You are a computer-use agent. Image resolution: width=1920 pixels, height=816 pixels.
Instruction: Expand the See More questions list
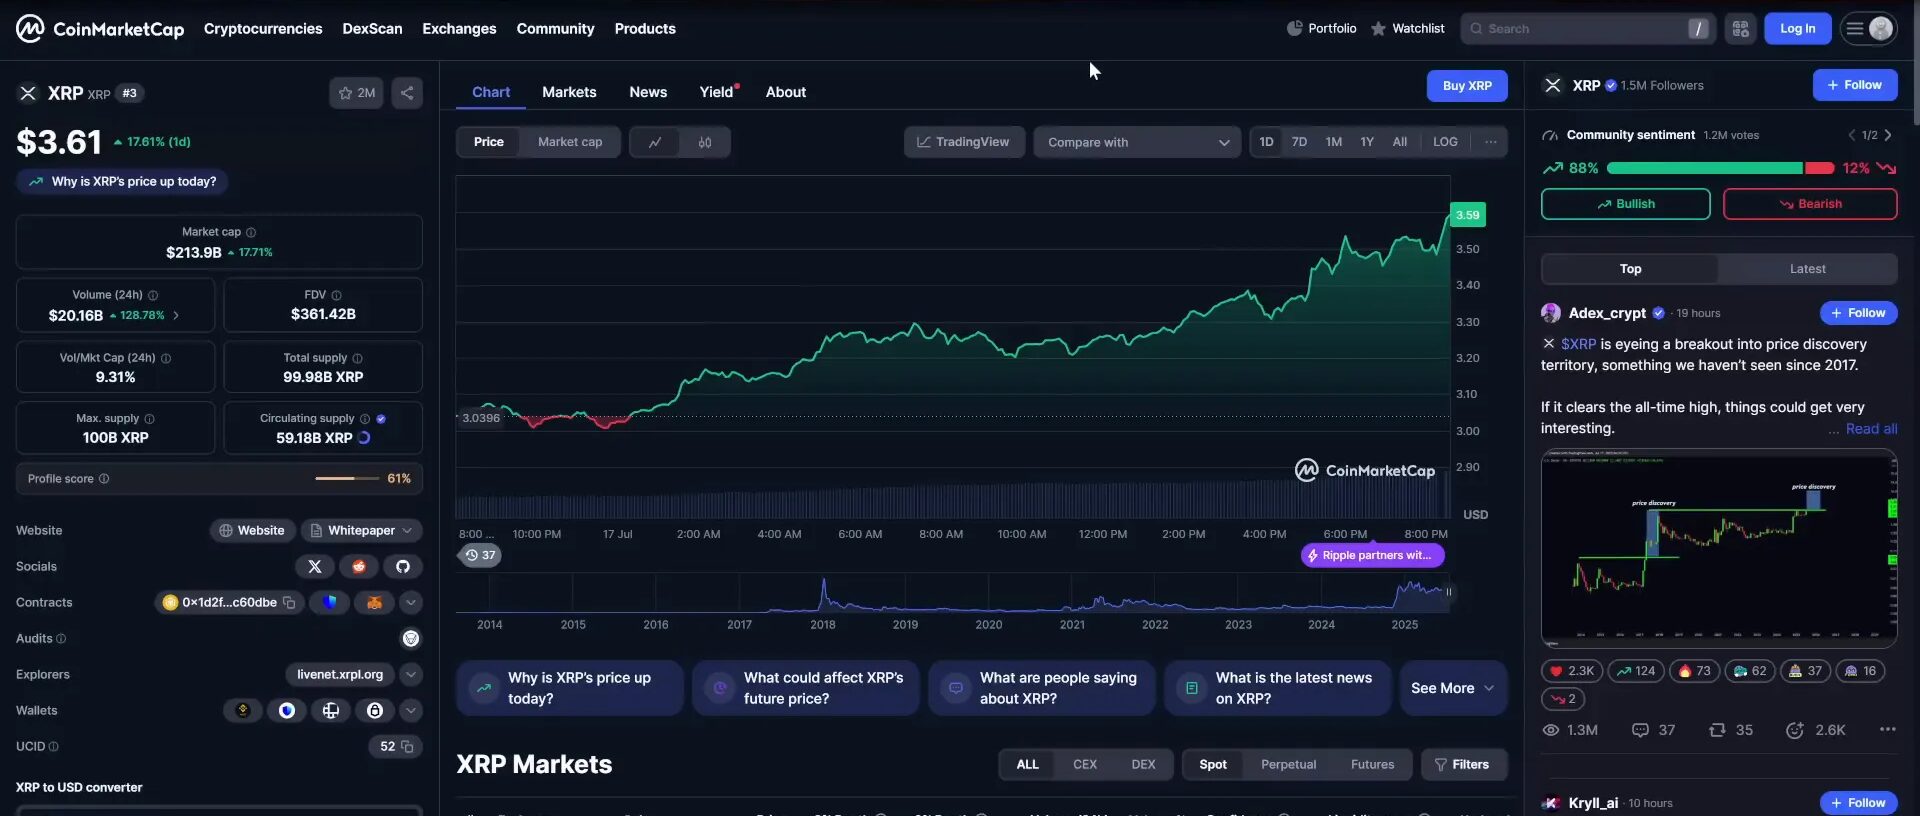[x=1452, y=688]
